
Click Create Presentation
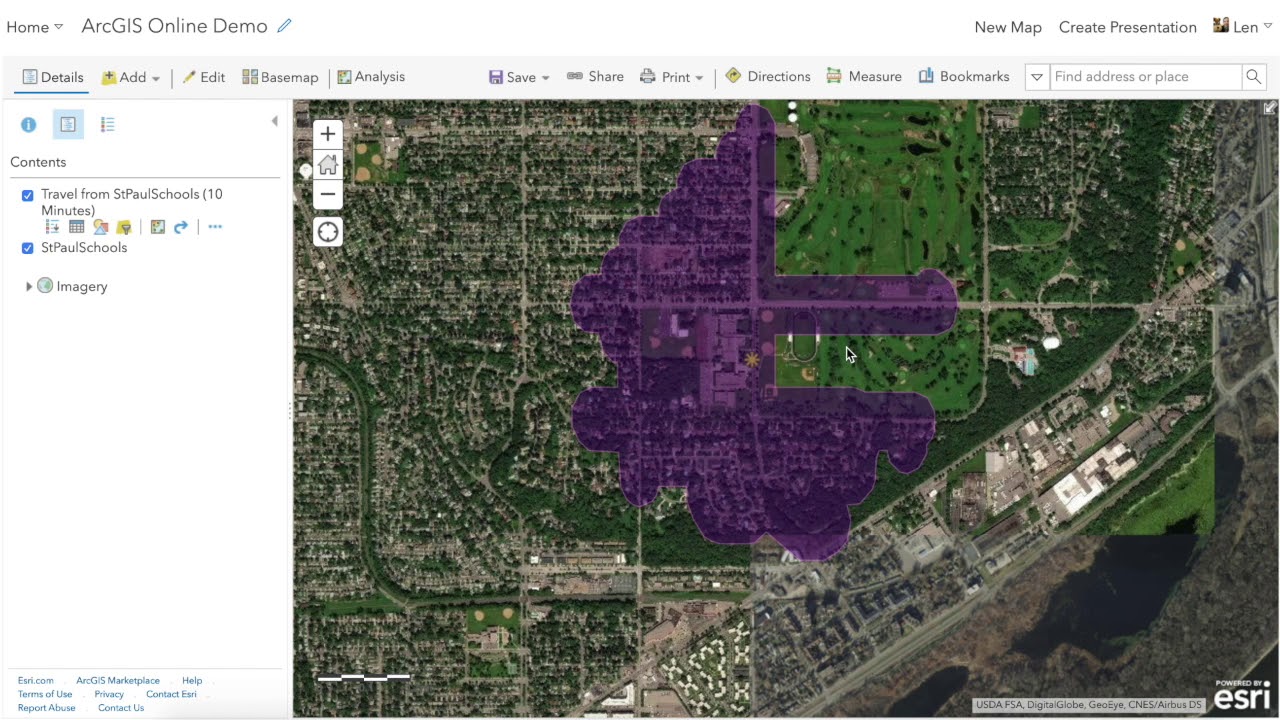coord(1128,27)
